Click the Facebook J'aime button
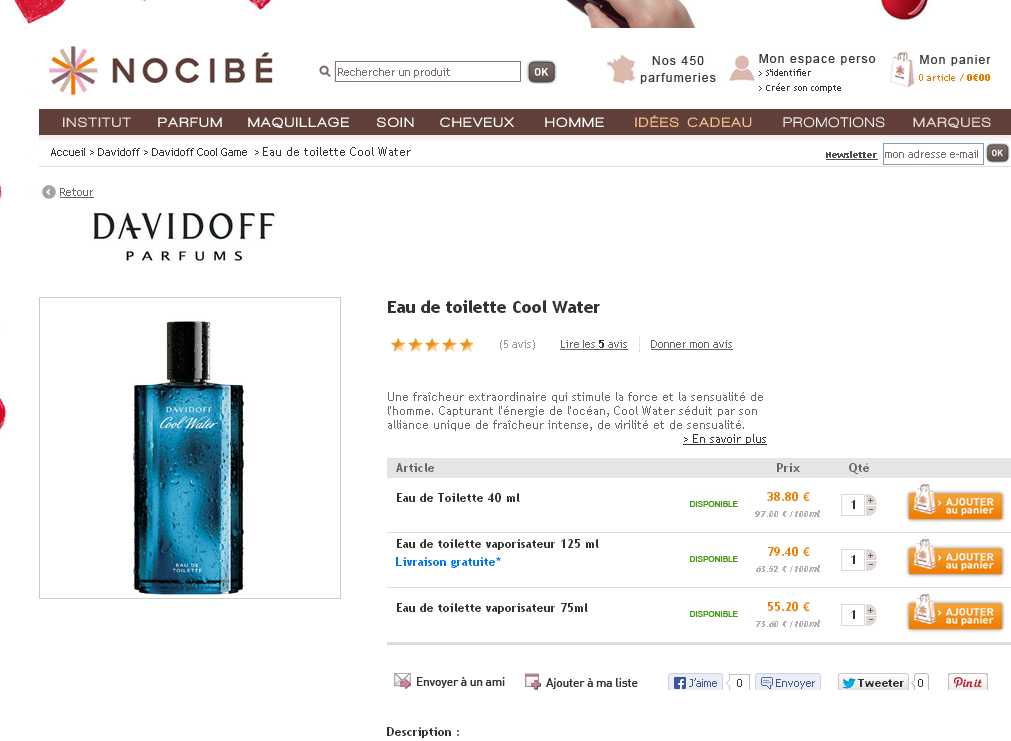The image size is (1011, 741). coord(695,682)
